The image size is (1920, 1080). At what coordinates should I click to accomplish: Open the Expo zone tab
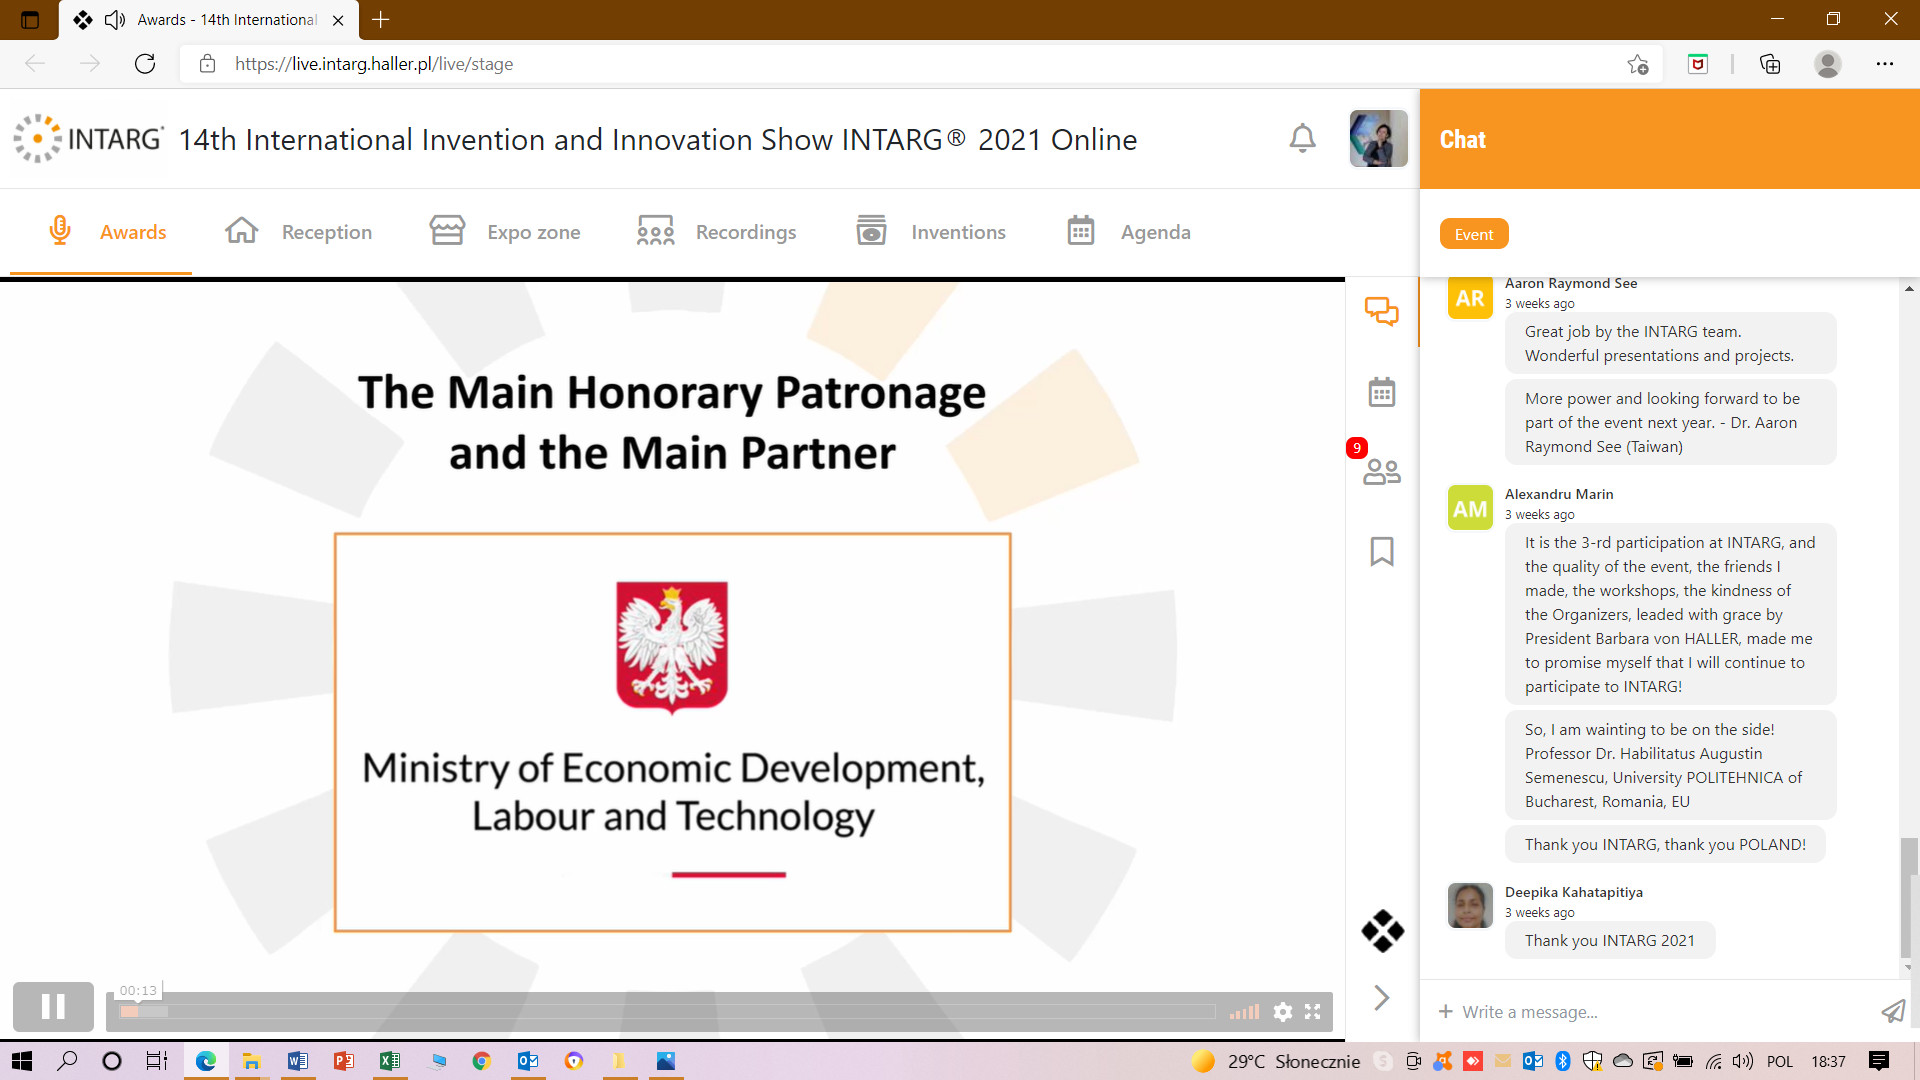point(505,232)
